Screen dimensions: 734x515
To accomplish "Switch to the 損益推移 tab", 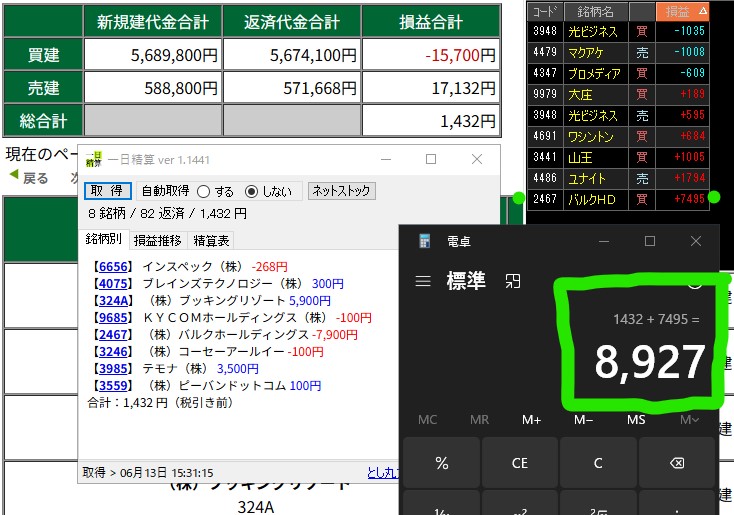I will click(157, 241).
